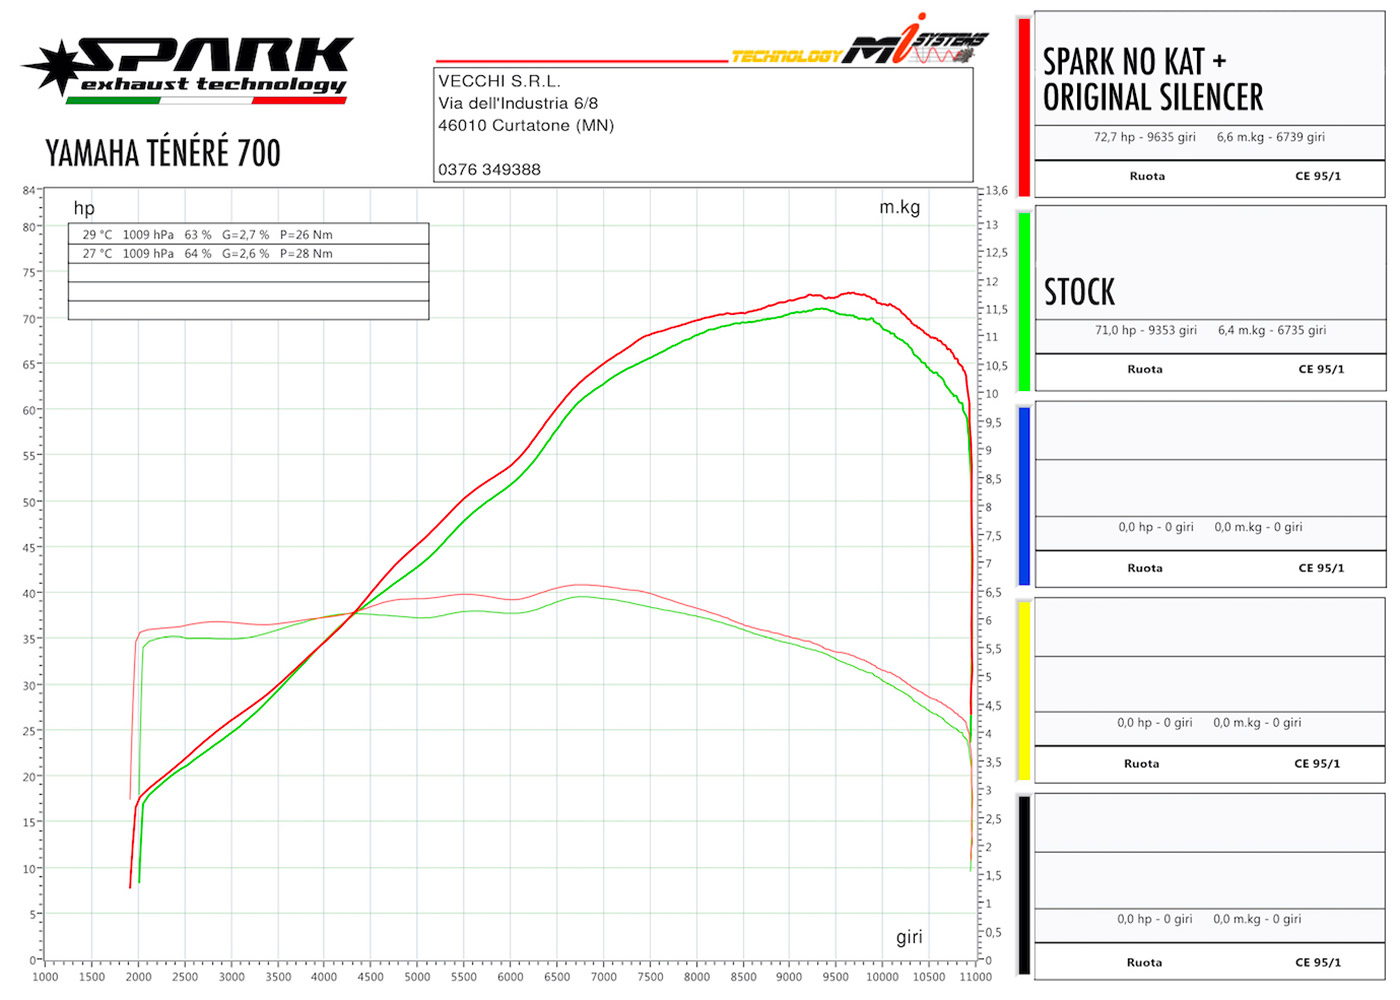Click the phone number '0376 349388'
Image resolution: width=1400 pixels, height=1000 pixels.
coord(489,169)
